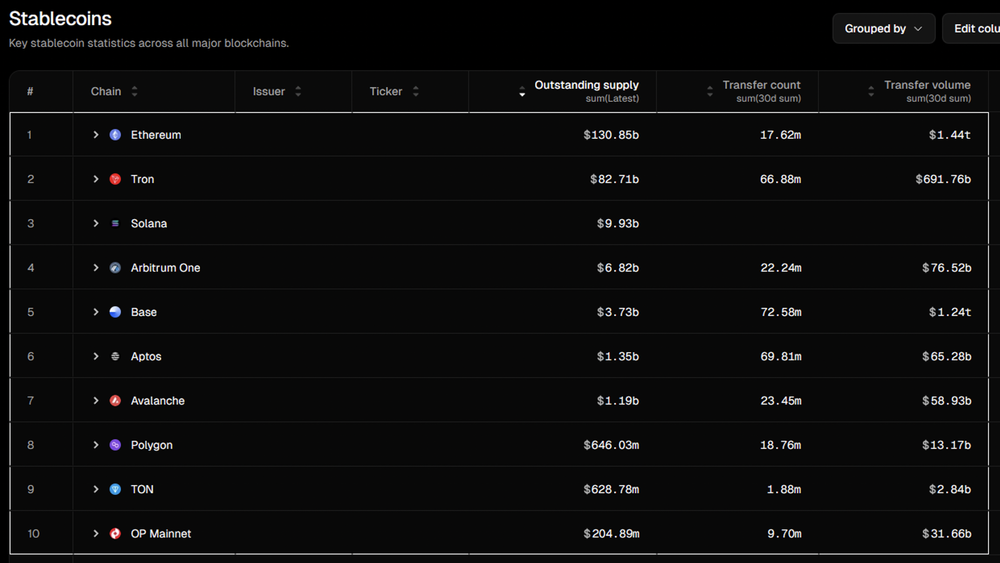1000x563 pixels.
Task: Click the Ticker column header
Action: tap(386, 91)
